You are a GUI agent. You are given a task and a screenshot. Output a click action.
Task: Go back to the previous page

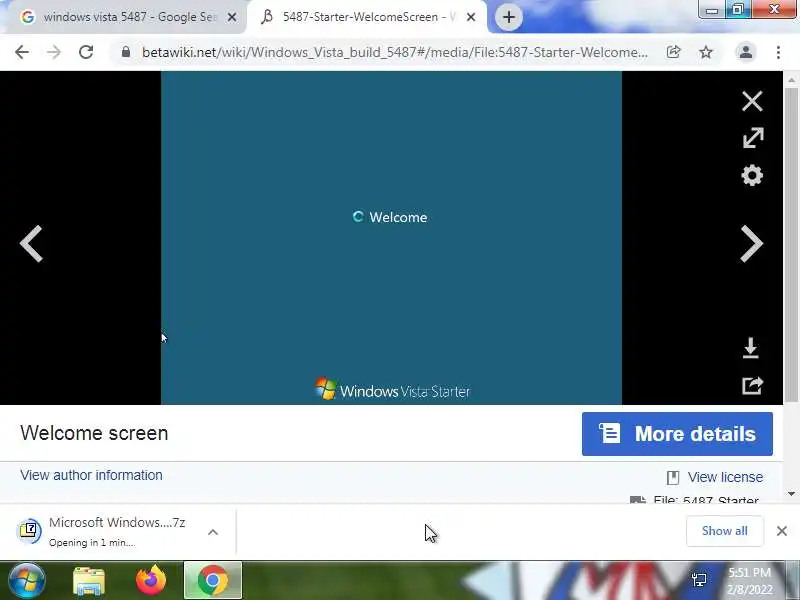(x=22, y=52)
